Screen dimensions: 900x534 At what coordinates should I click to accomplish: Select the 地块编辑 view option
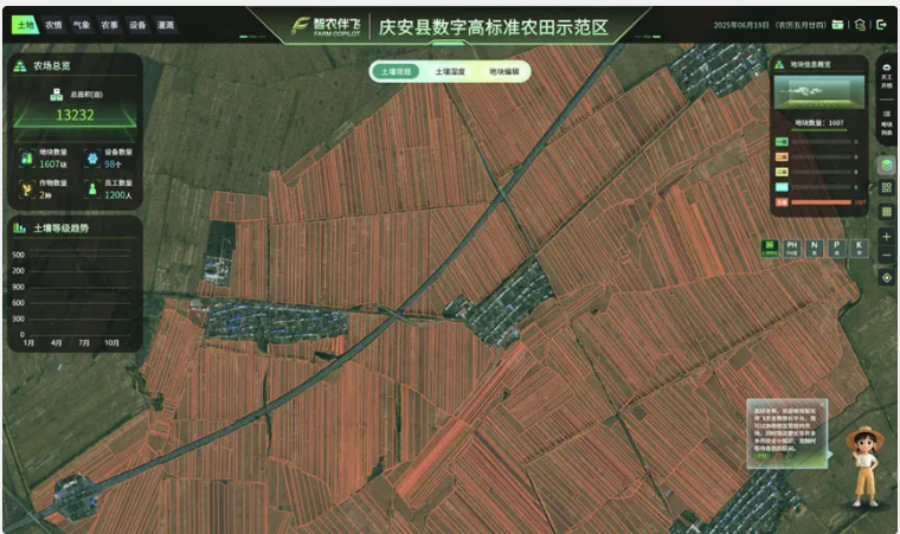[503, 72]
